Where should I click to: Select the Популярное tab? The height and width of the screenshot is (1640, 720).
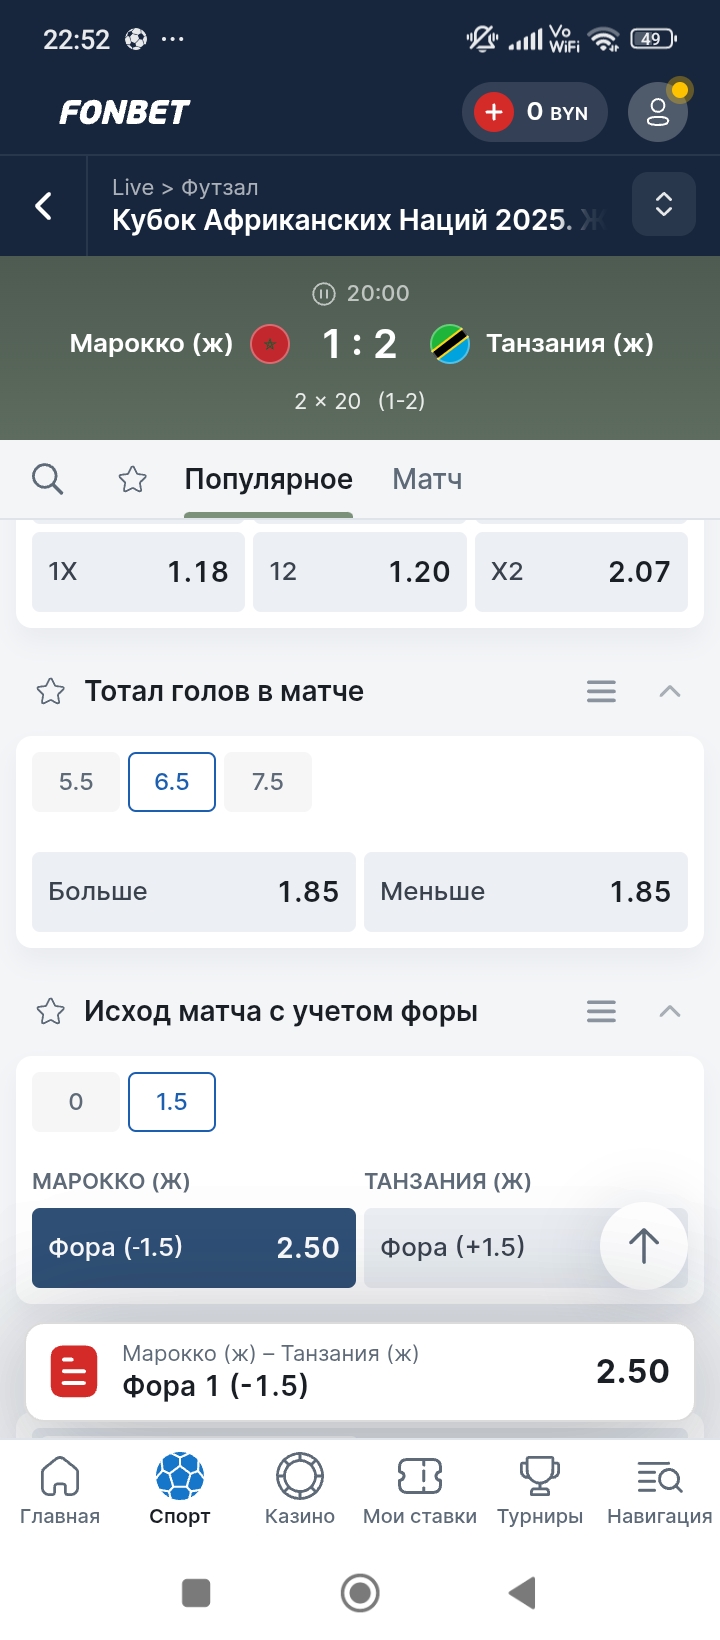[x=268, y=479]
